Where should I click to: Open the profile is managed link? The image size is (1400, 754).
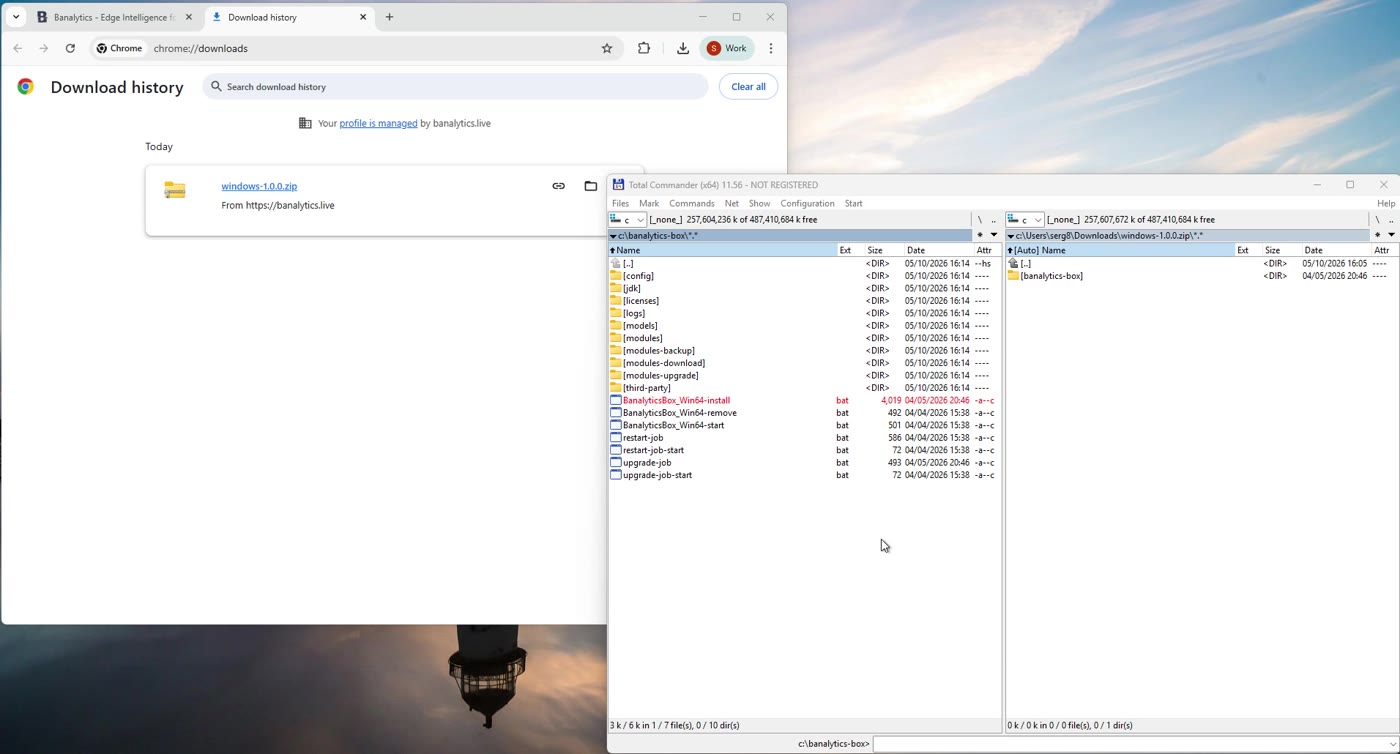(x=378, y=123)
